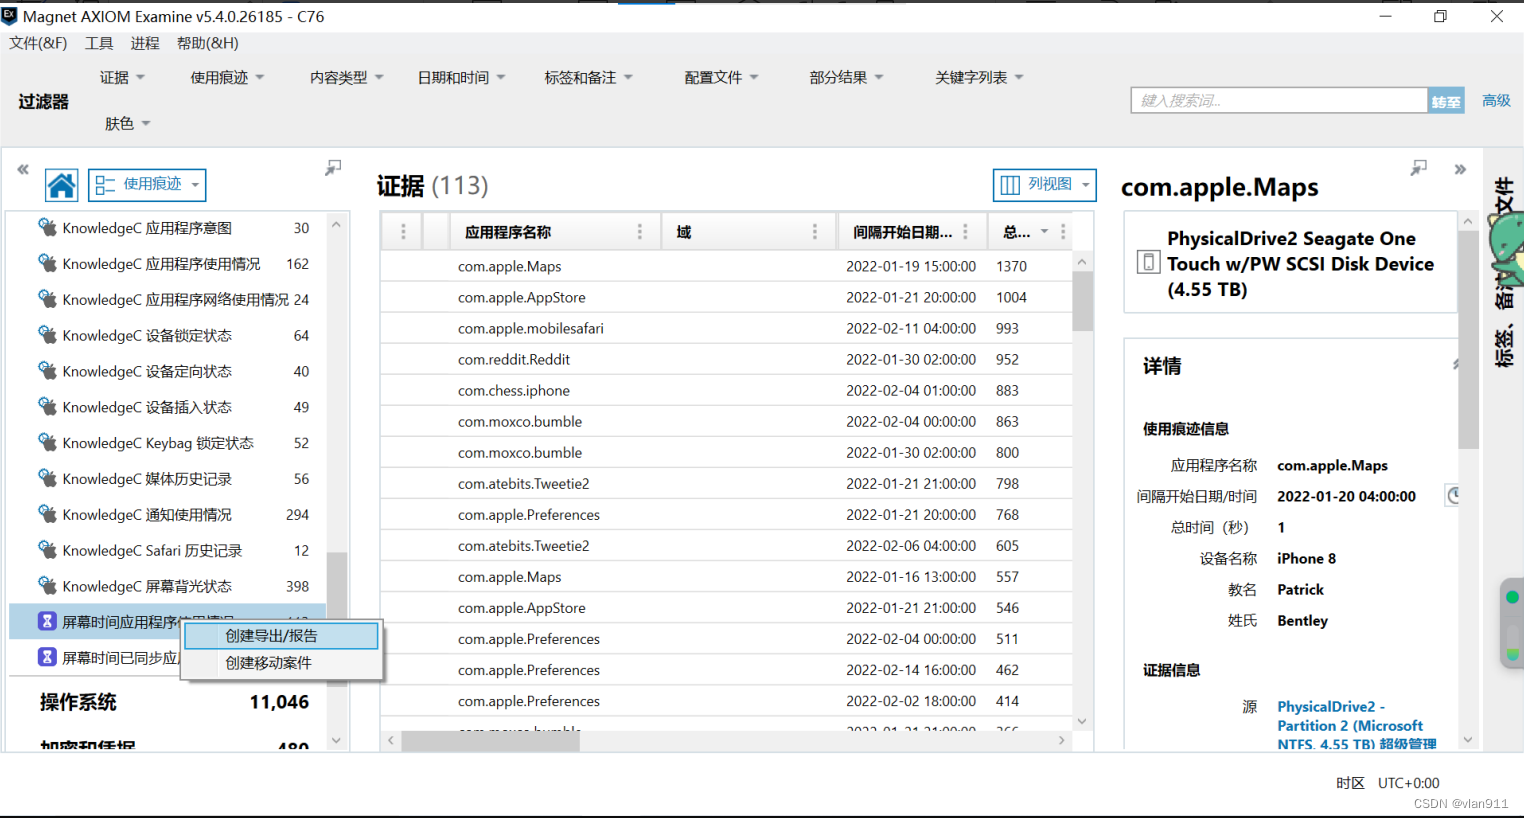
Task: Select 屏幕时间已同步 artifact row
Action: click(168, 658)
